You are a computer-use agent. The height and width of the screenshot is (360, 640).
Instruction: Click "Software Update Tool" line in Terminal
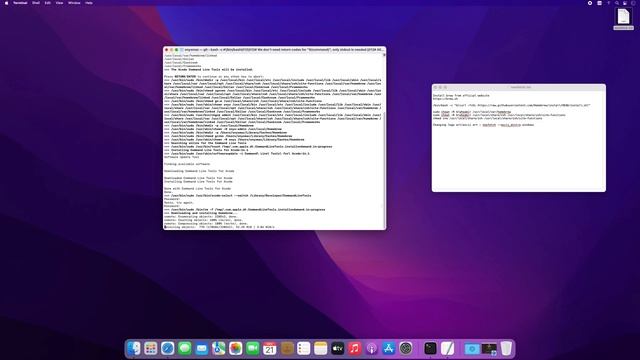click(x=182, y=157)
